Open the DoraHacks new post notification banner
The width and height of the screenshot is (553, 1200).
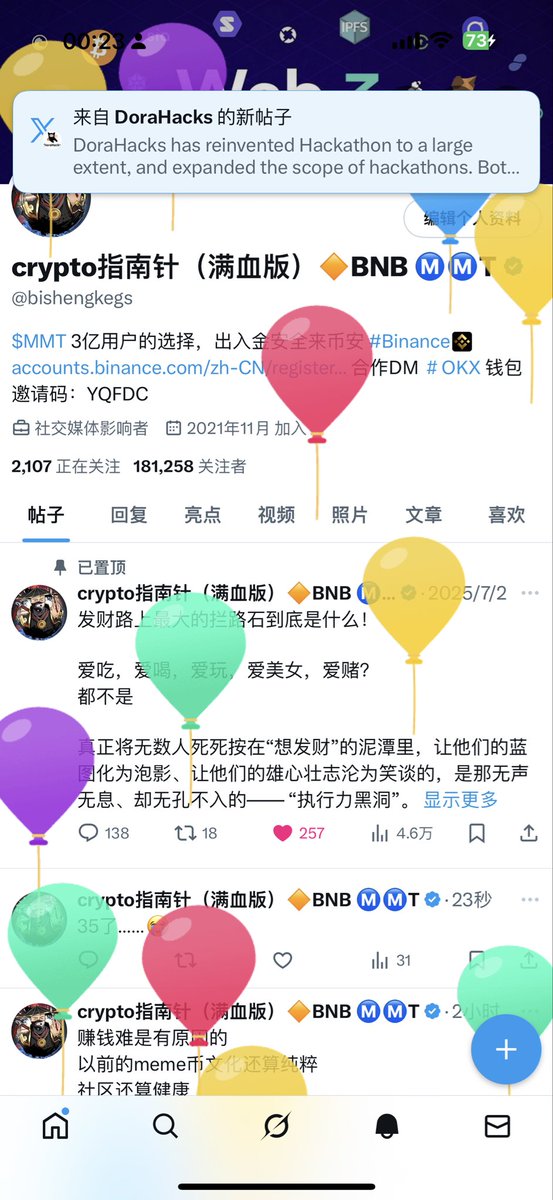pos(276,142)
